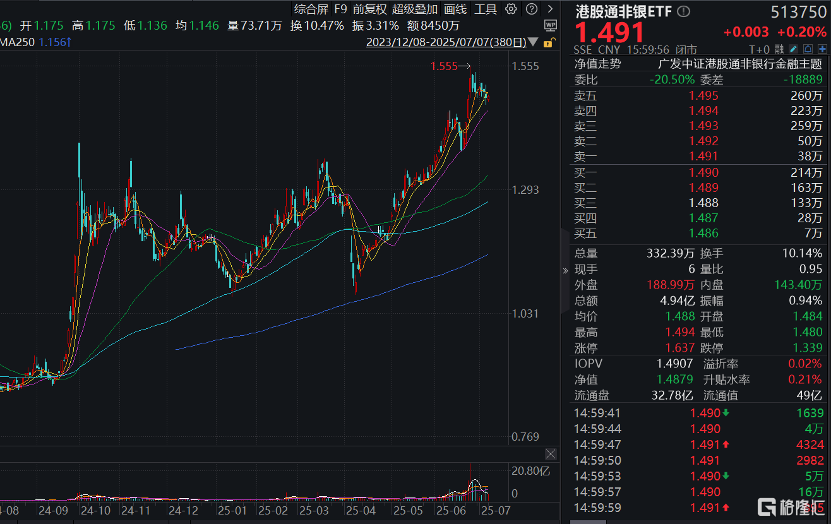Set a price alert bell icon
The height and width of the screenshot is (524, 832).
(x=808, y=49)
